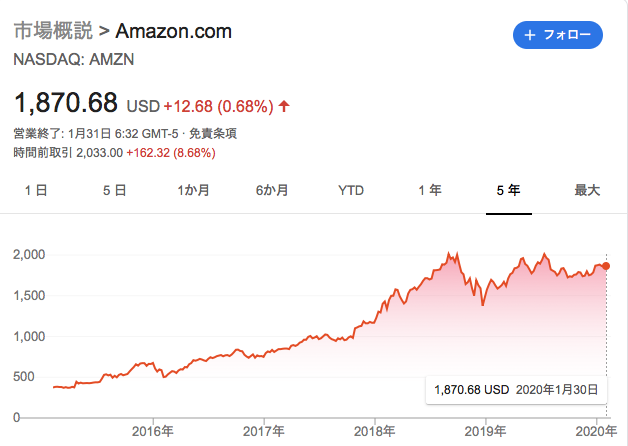Select the YTD range tab
The height and width of the screenshot is (446, 628).
[351, 190]
